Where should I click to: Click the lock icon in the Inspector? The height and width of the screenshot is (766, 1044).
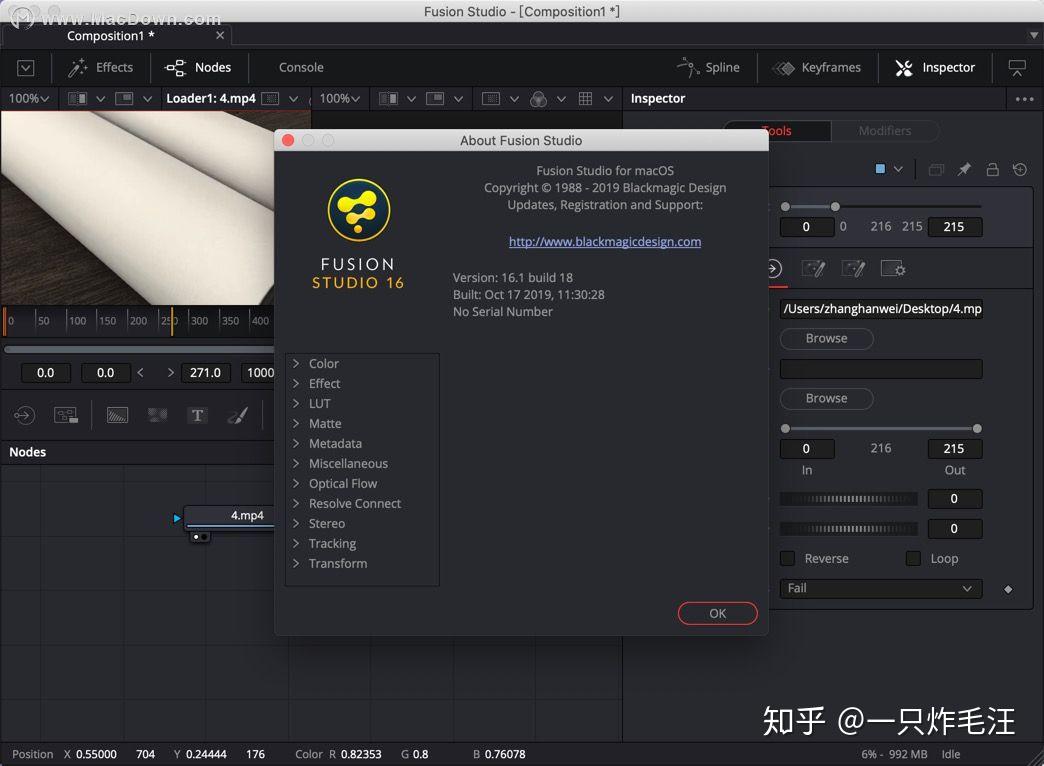[993, 169]
